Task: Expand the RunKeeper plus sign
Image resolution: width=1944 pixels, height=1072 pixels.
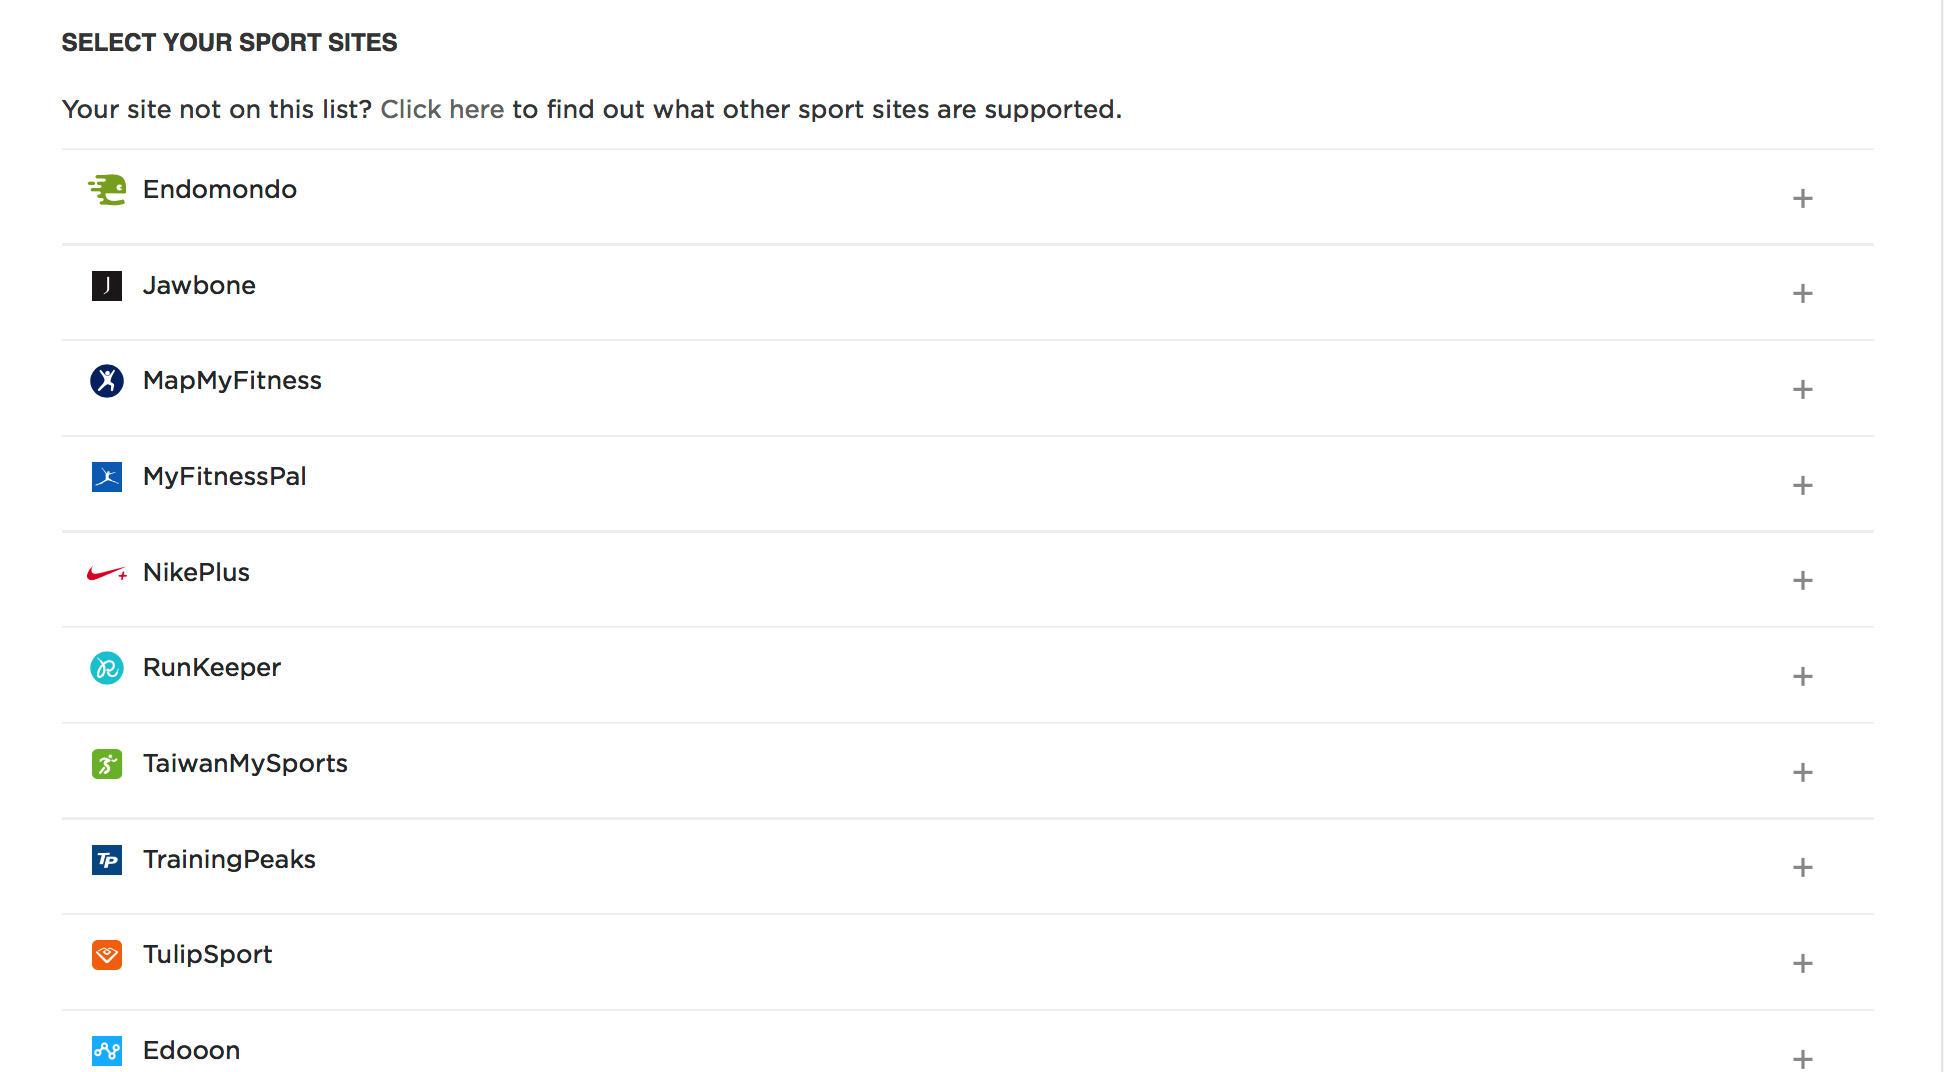Action: tap(1802, 676)
